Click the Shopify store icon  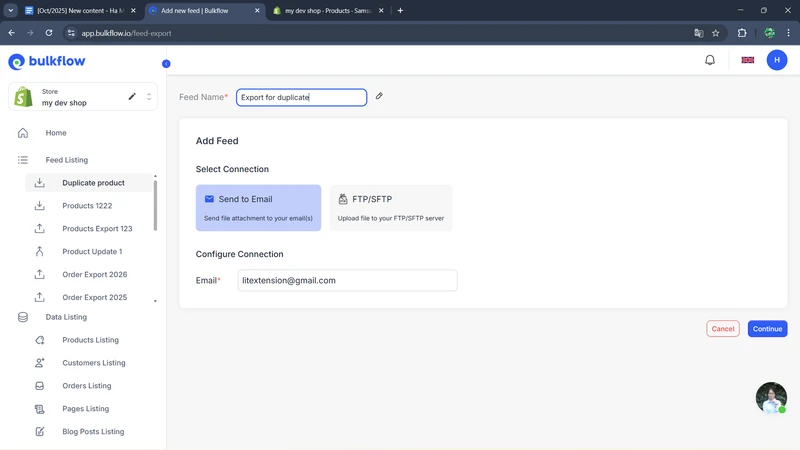point(23,96)
